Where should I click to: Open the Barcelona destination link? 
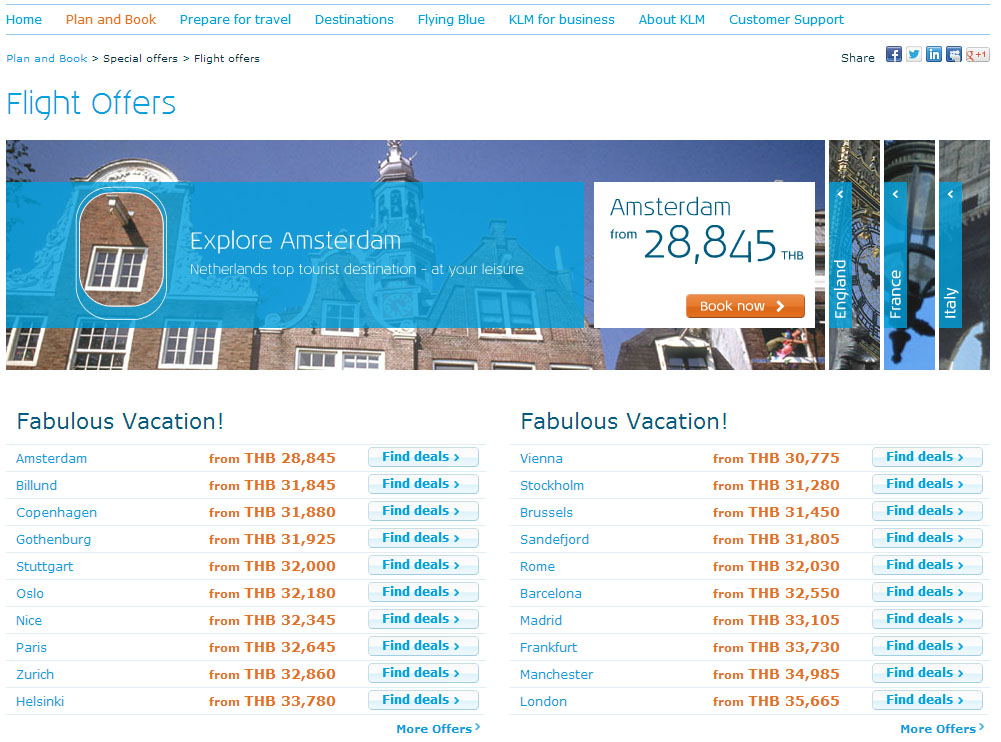550,593
